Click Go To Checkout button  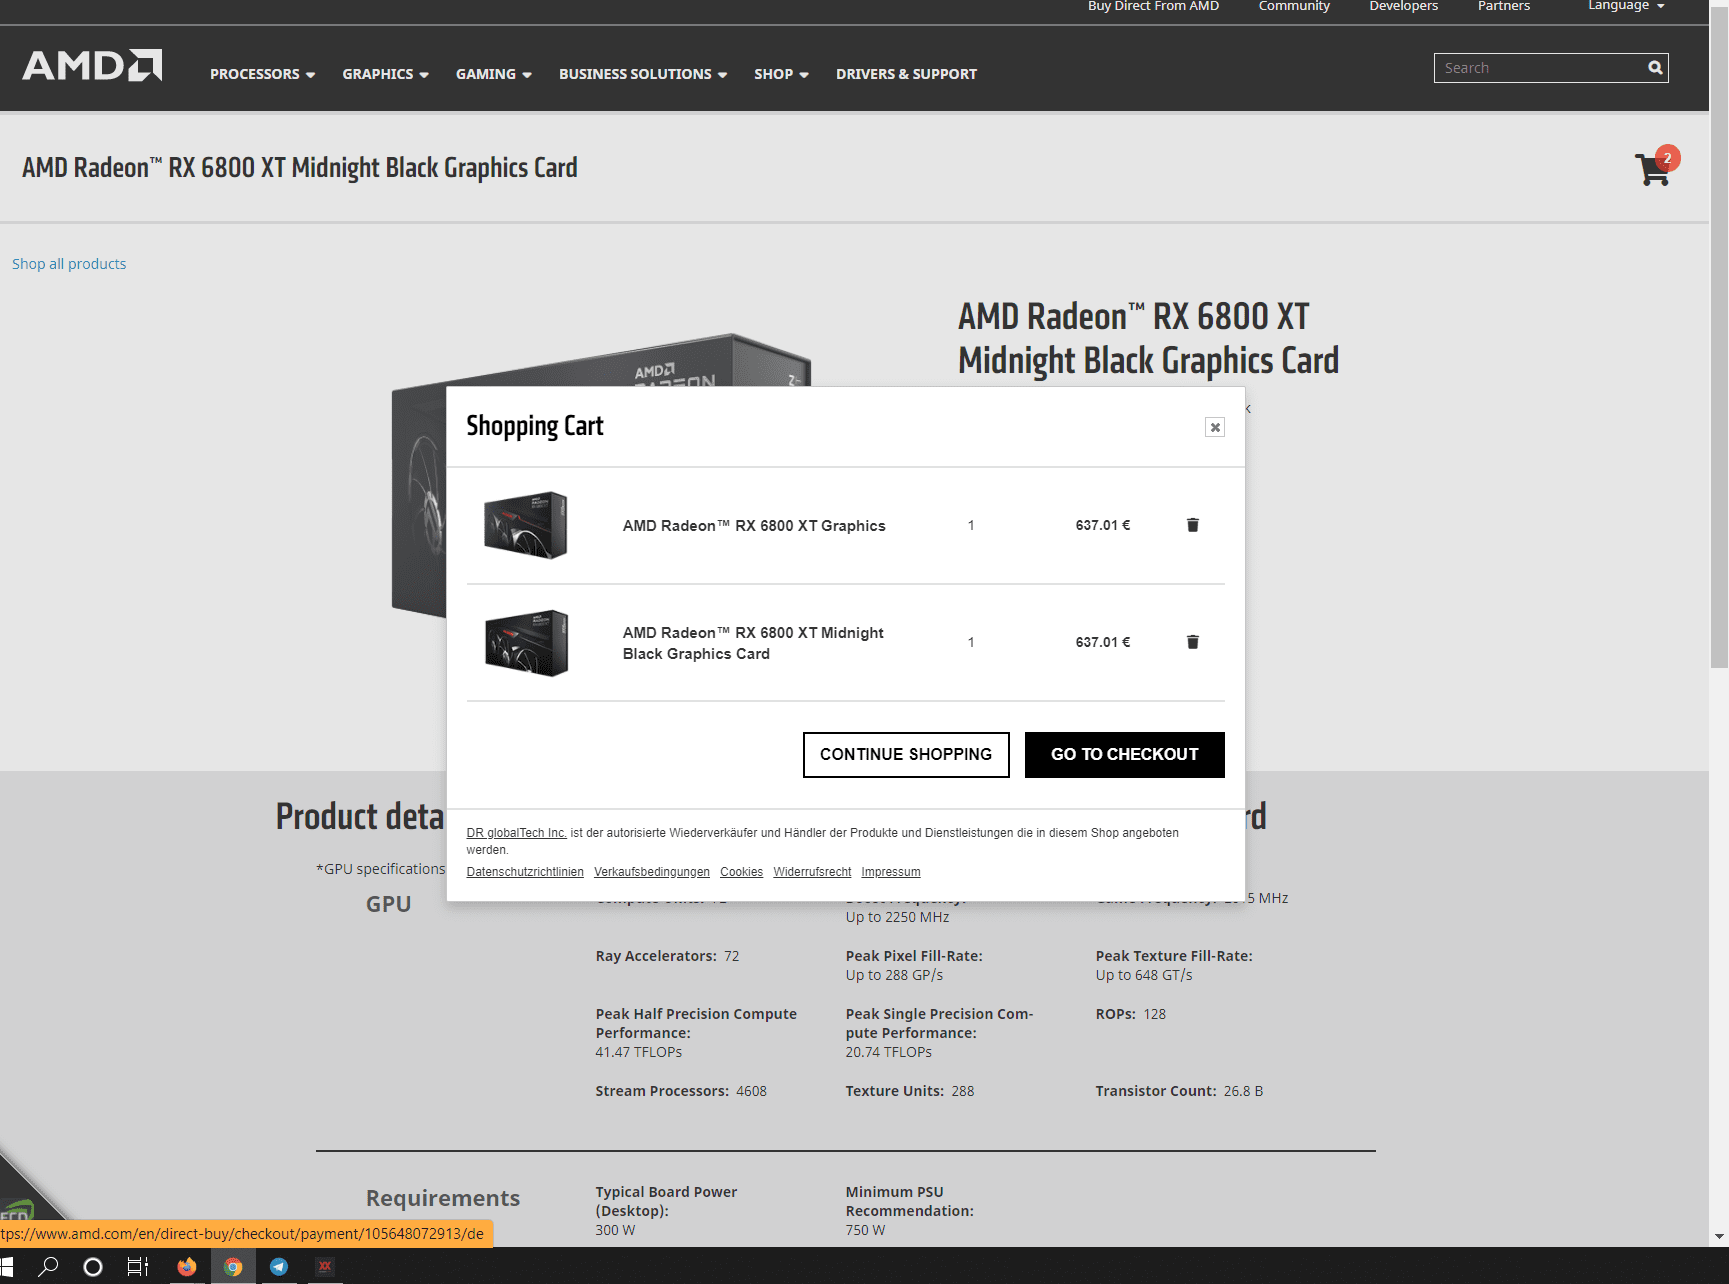point(1125,755)
